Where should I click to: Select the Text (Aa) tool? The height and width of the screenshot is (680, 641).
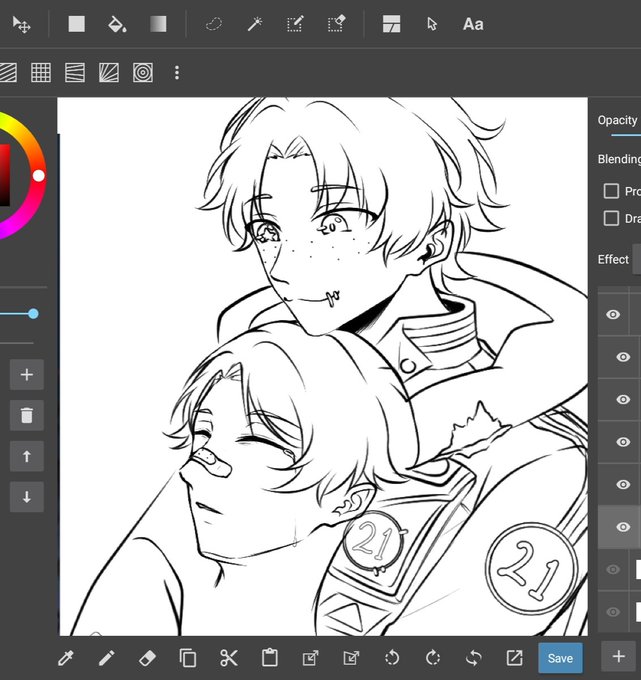tap(473, 24)
